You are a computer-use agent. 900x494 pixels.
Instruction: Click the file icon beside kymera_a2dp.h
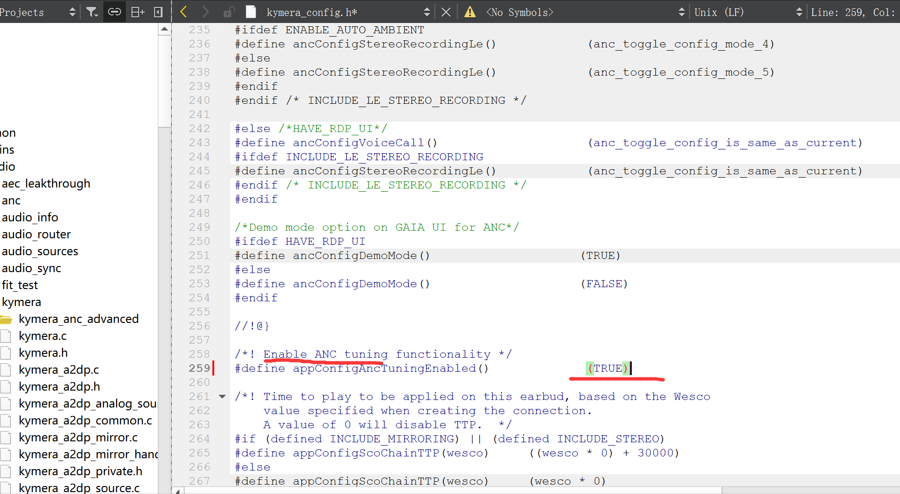tap(6, 387)
